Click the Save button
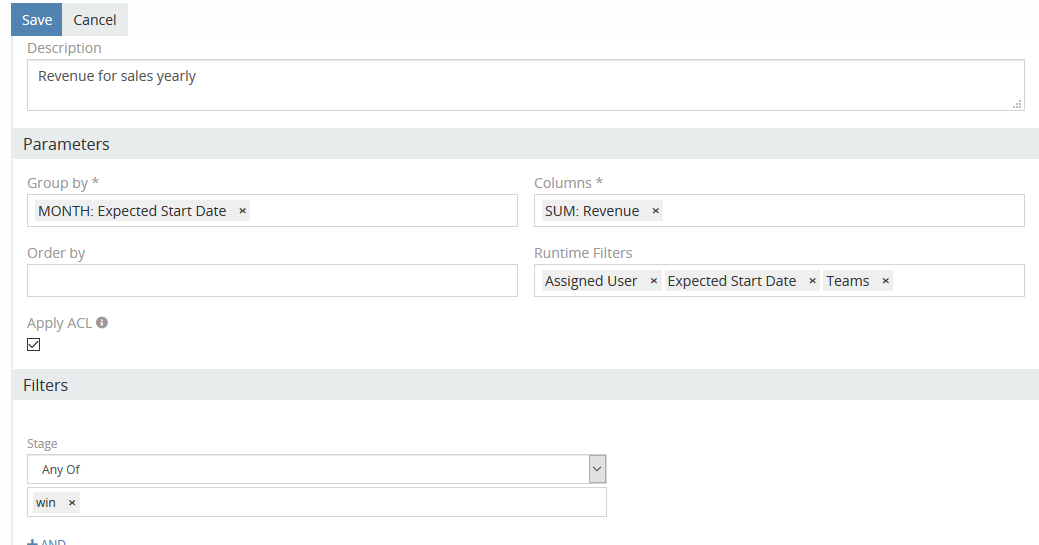Image resolution: width=1039 pixels, height=545 pixels. coord(37,20)
